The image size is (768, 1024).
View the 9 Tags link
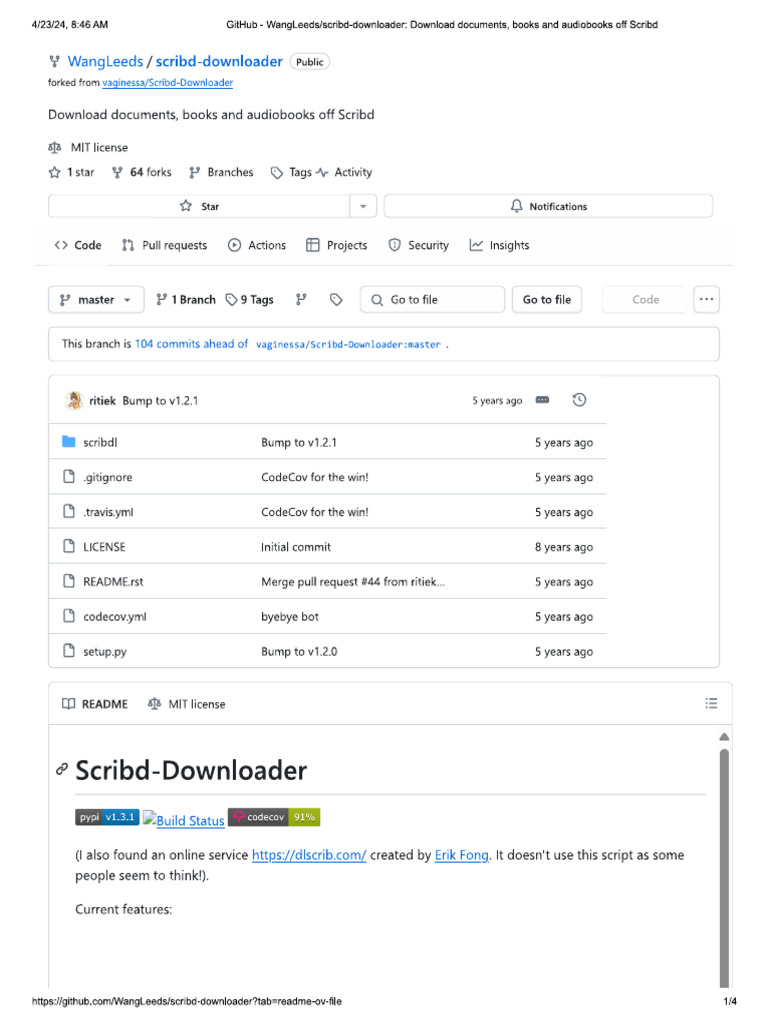pos(249,300)
